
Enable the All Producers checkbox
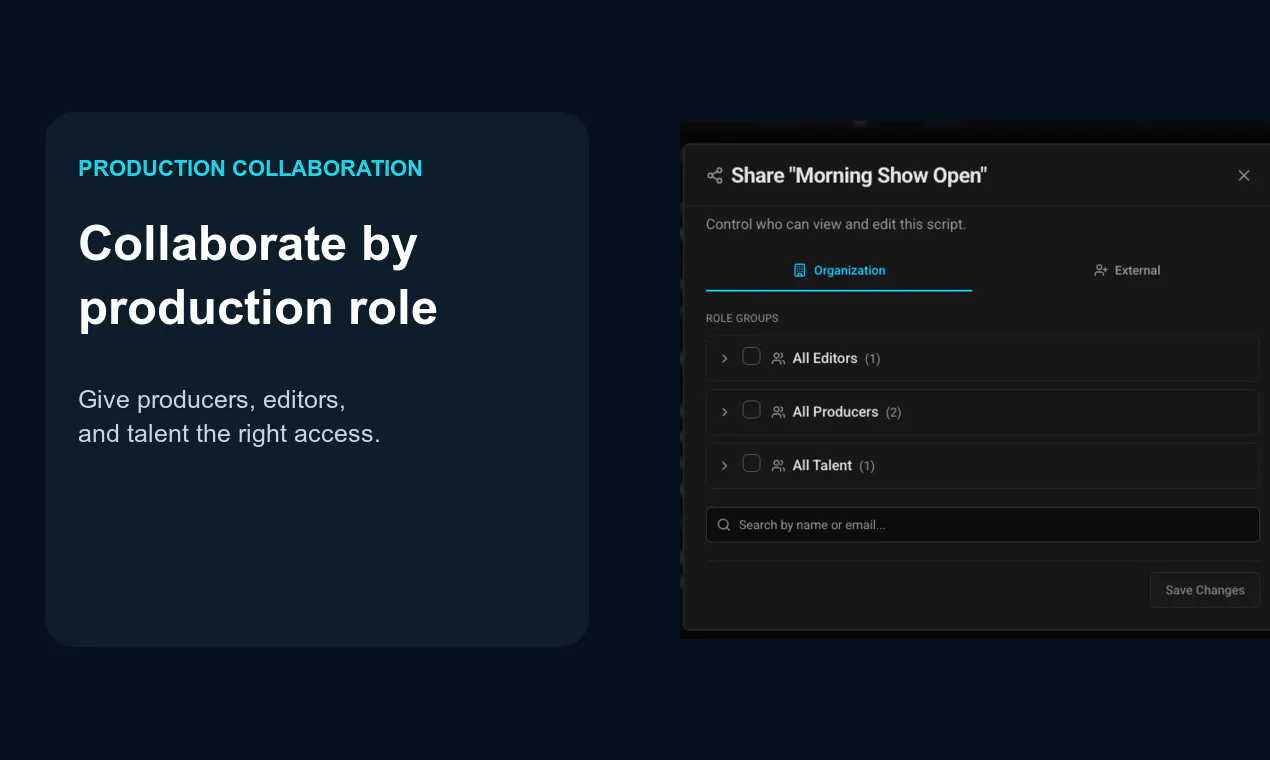click(x=751, y=411)
